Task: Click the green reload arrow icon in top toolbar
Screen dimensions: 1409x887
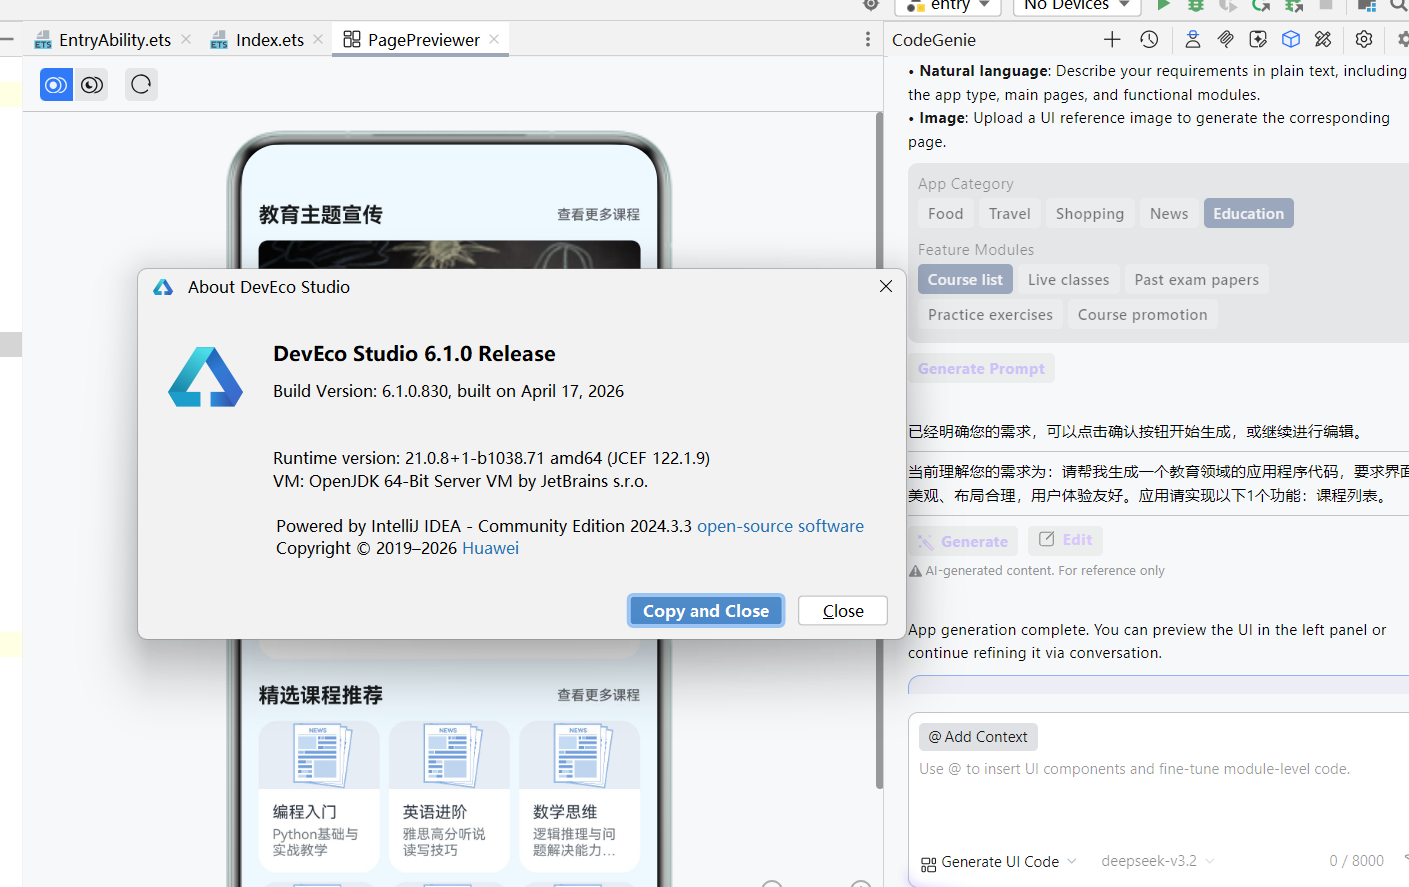Action: tap(1261, 5)
